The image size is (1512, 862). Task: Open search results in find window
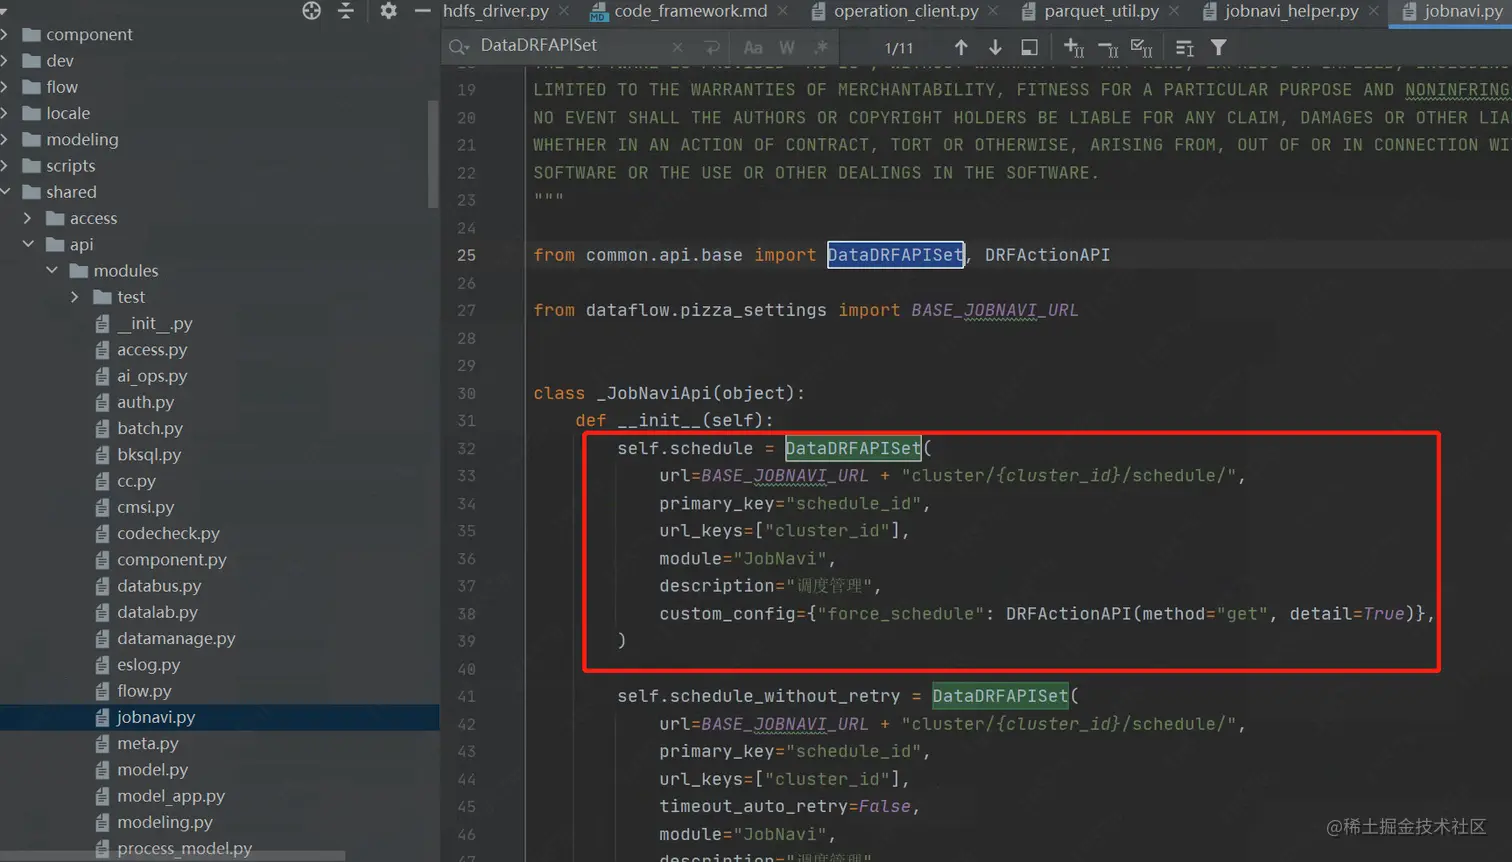tap(1029, 47)
